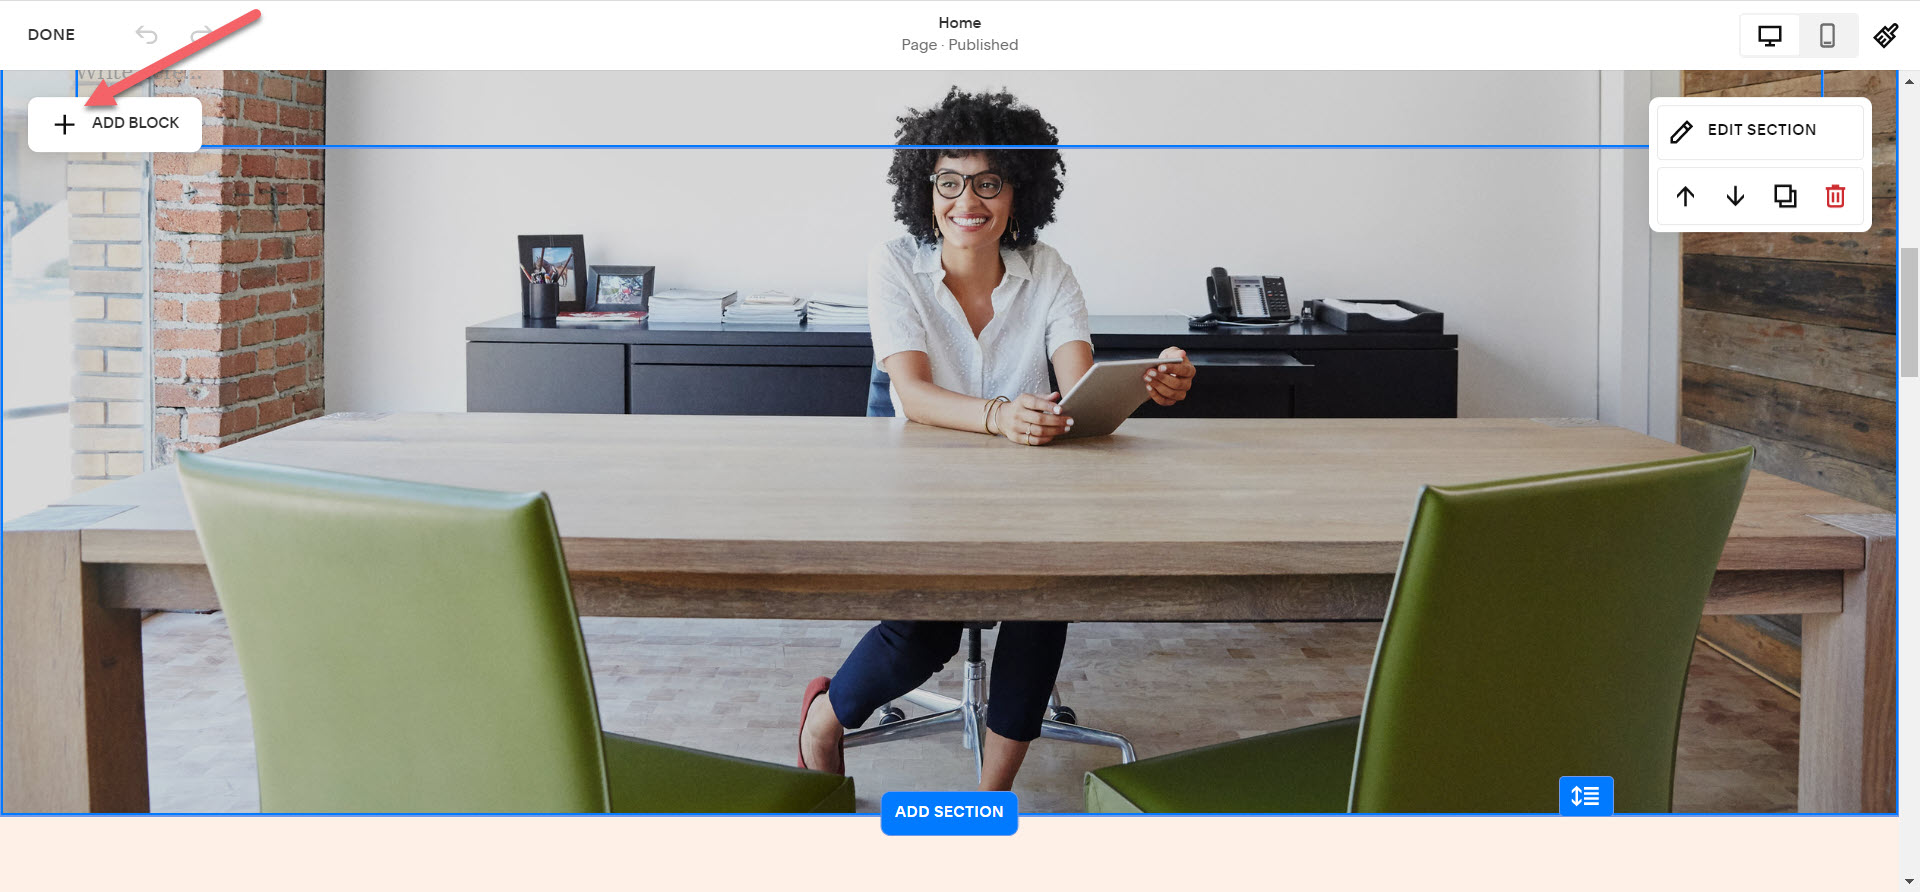Duplicate the current section
Viewport: 1920px width, 892px height.
pyautogui.click(x=1785, y=196)
